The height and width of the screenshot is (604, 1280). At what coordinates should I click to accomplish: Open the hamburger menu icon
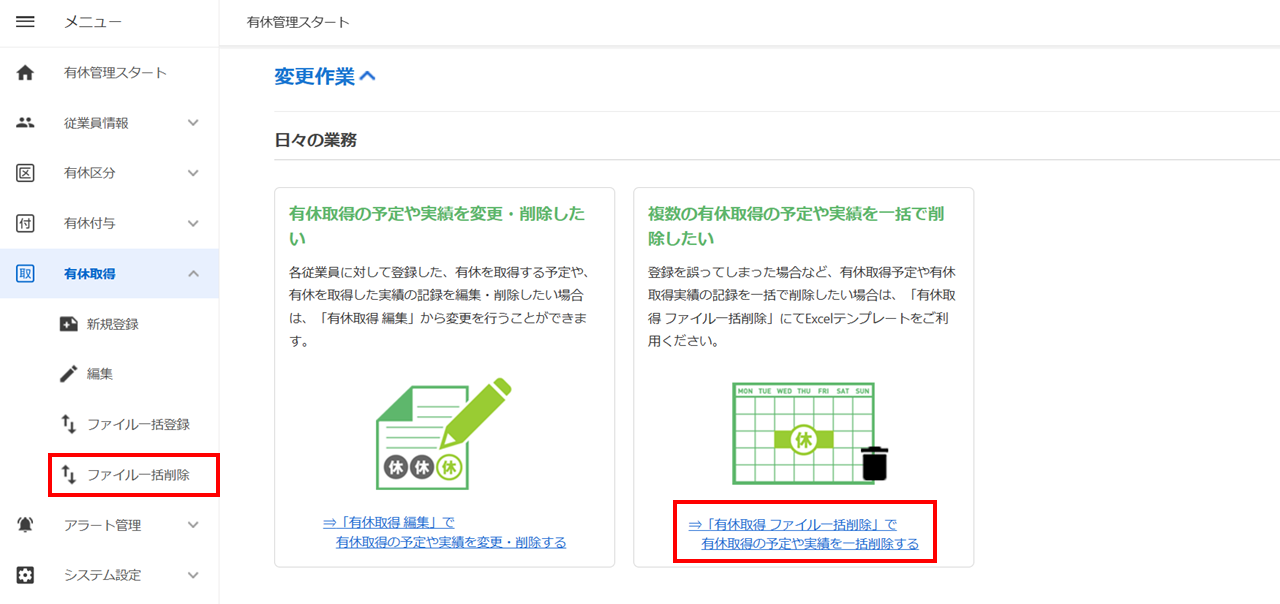coord(26,22)
